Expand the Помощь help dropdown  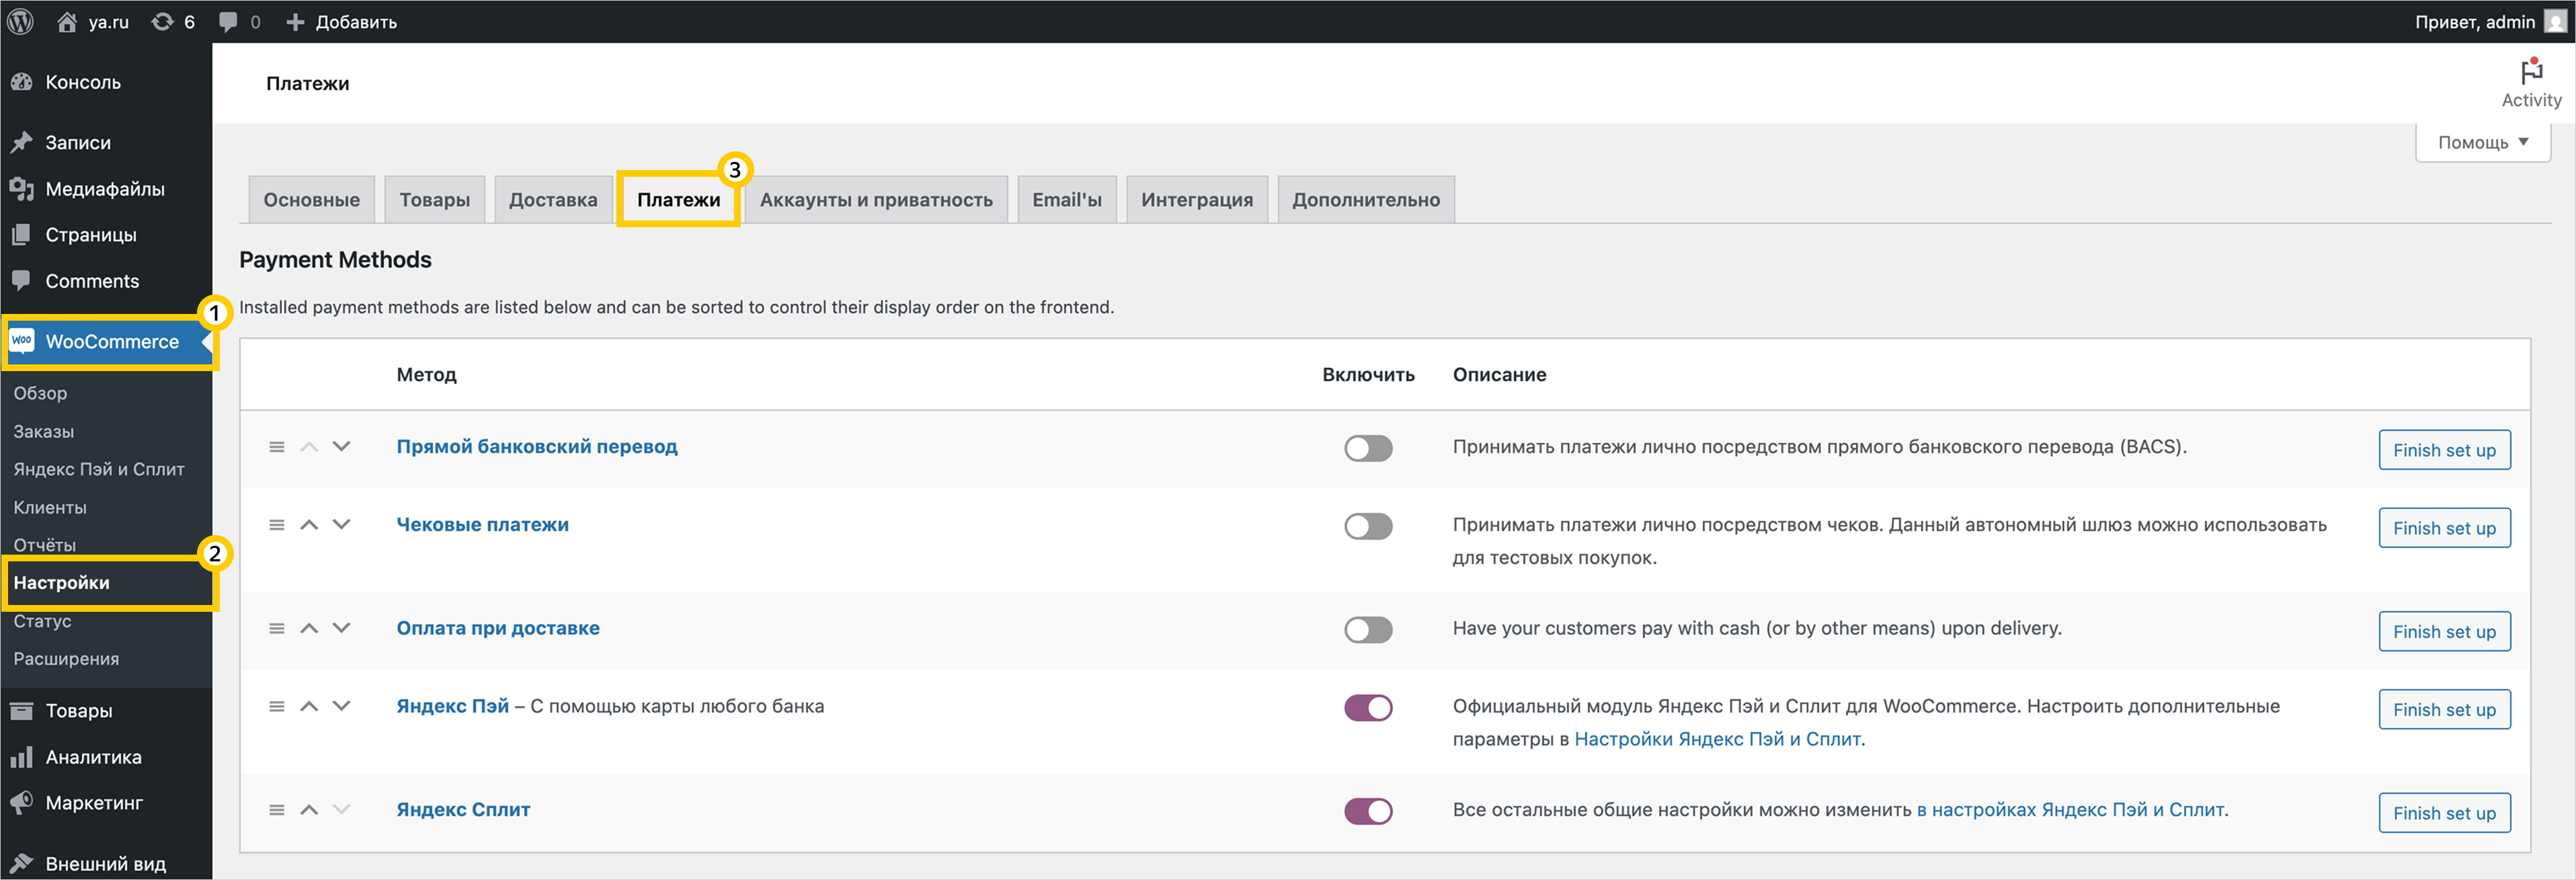[x=2482, y=142]
